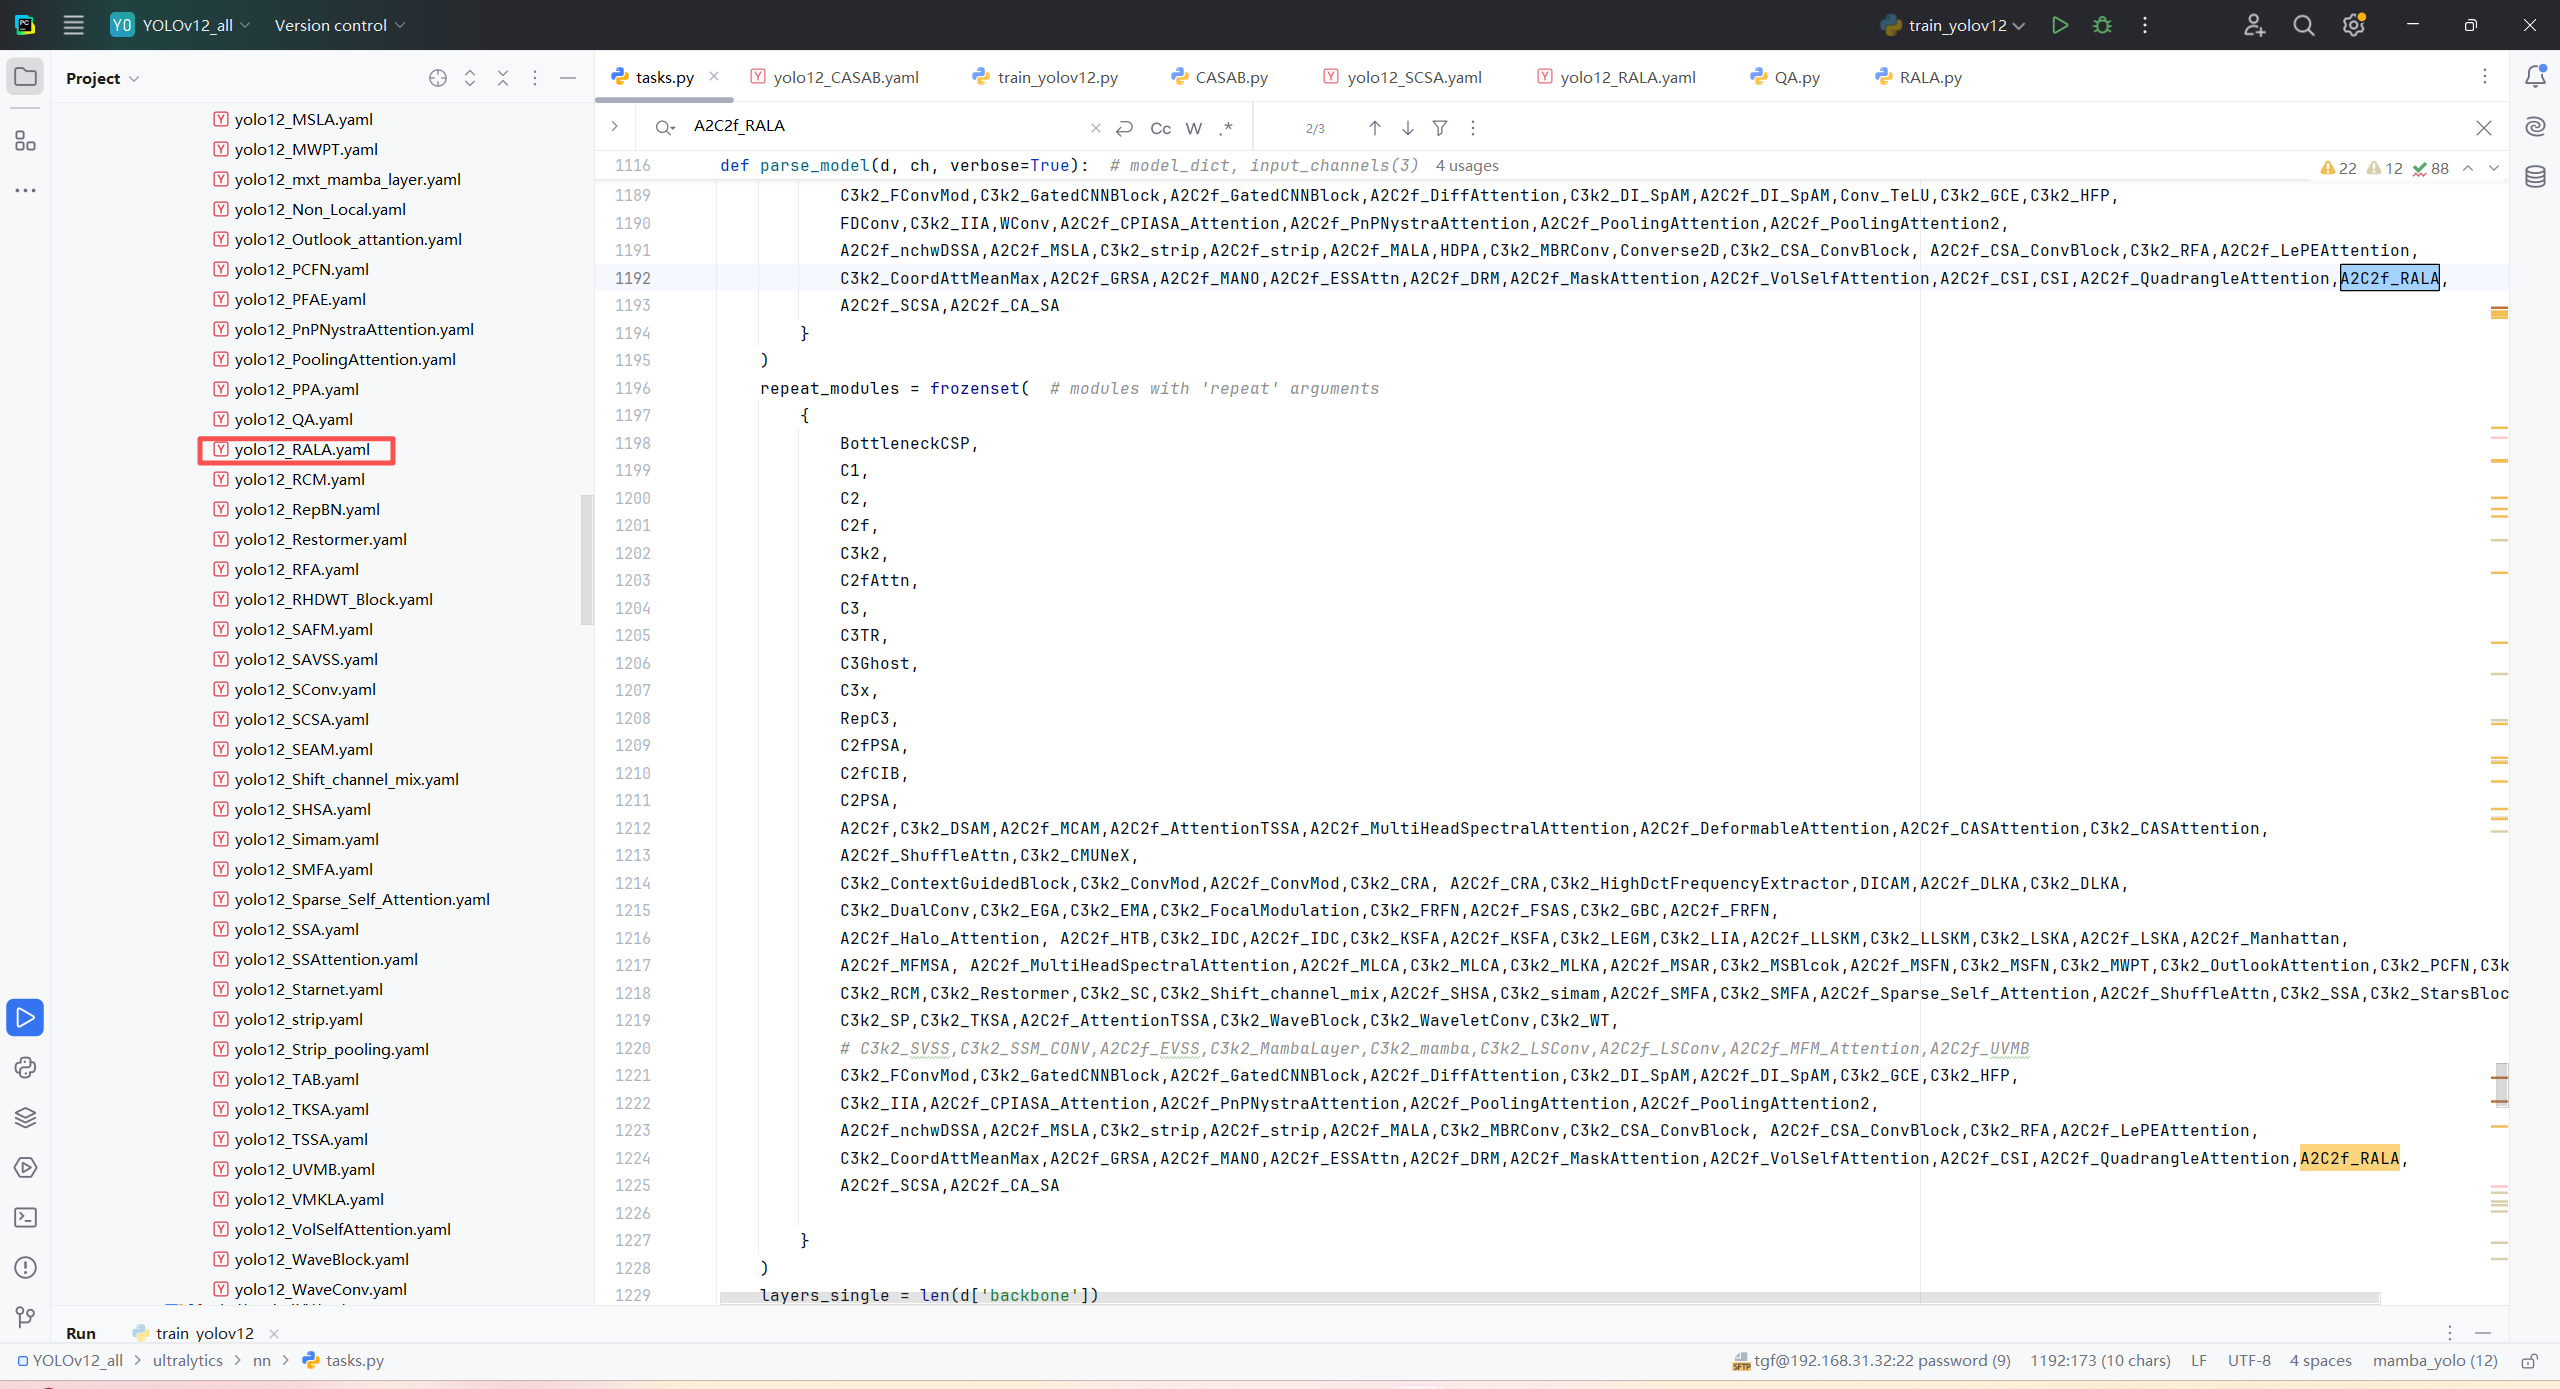Screen dimensions: 2560x1389
Task: Open the Git version control tool window
Action: pos(25,1317)
